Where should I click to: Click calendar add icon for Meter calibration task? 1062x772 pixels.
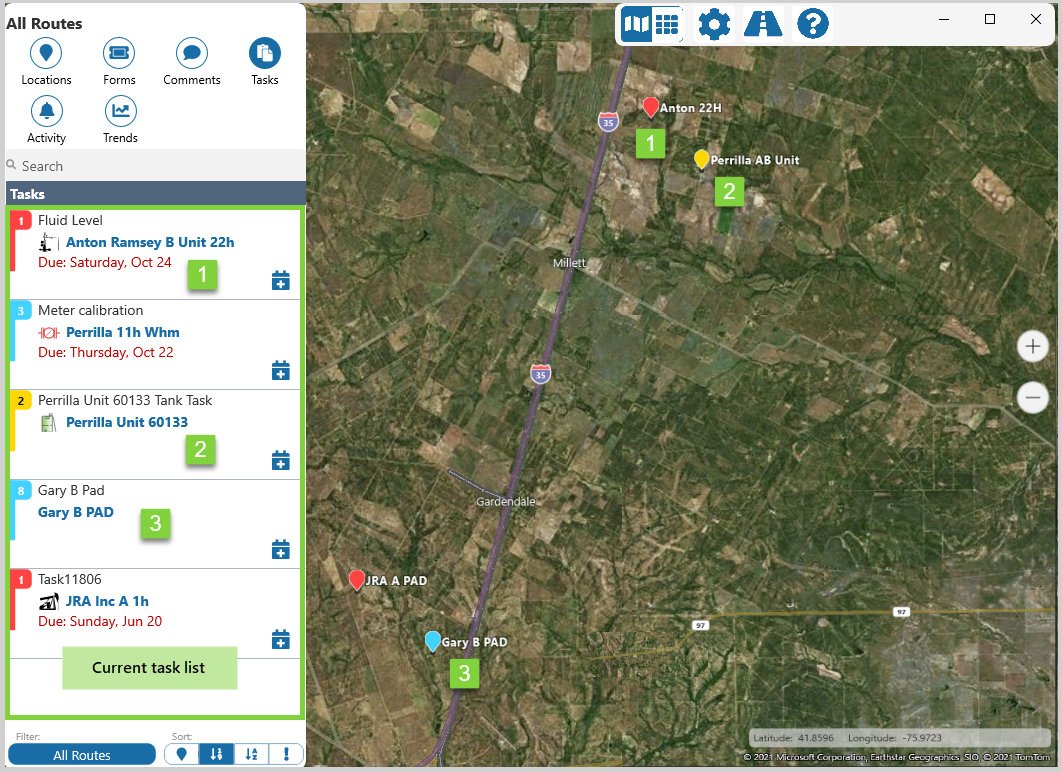280,370
